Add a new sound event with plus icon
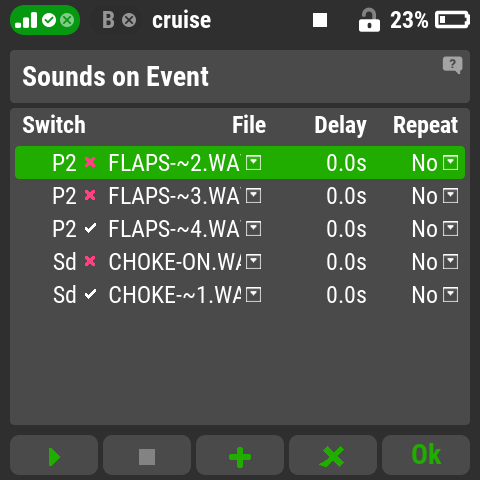The width and height of the screenshot is (480, 480). [x=240, y=455]
